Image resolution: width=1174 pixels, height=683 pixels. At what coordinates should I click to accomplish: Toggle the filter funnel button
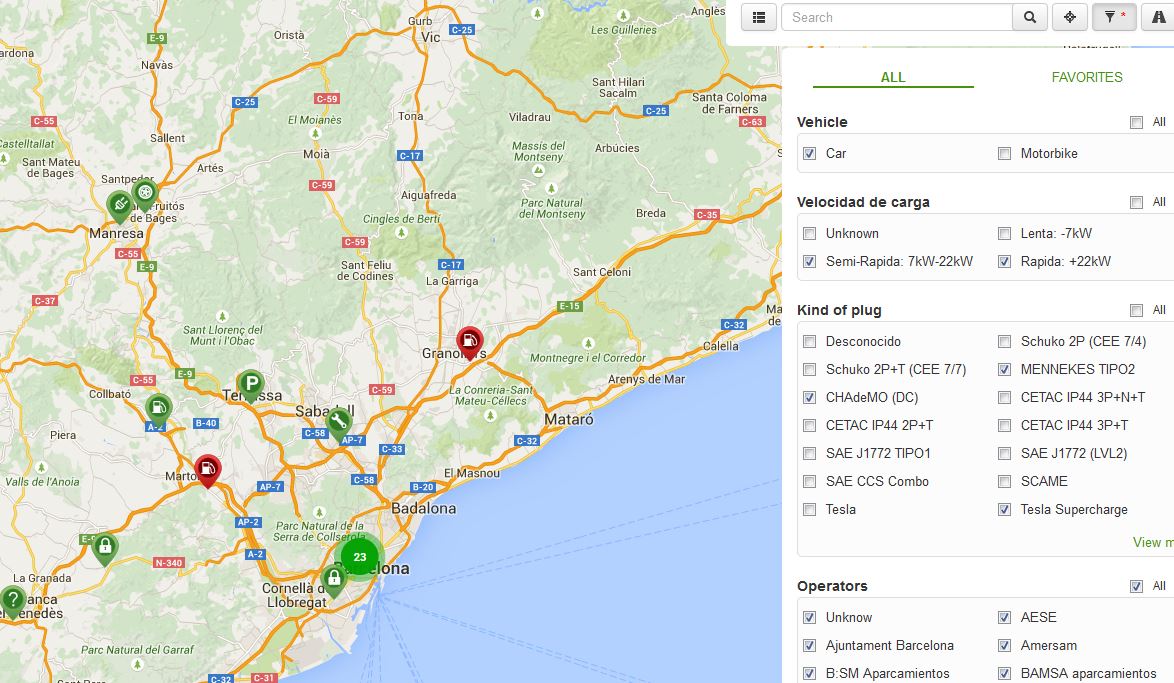tap(1114, 17)
